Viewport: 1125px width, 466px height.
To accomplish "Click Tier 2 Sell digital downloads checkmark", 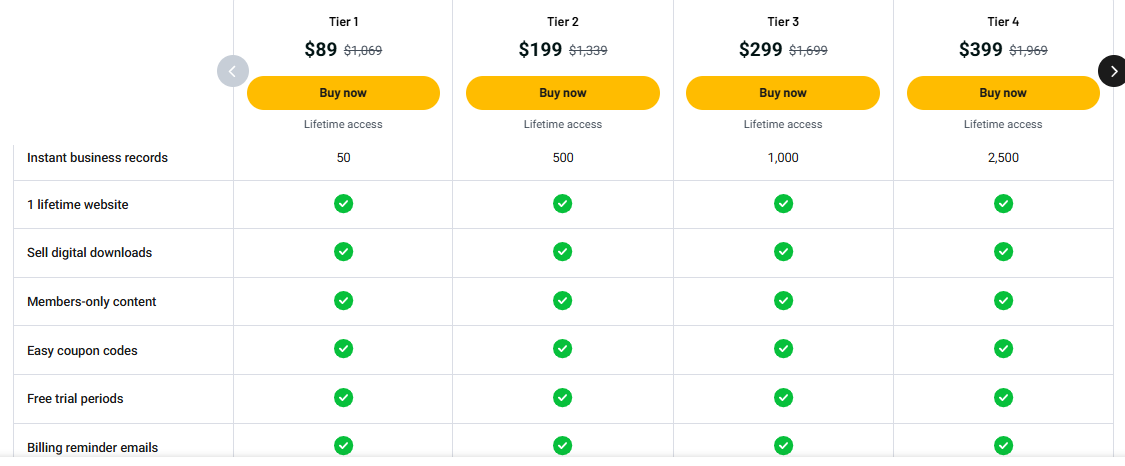I will pyautogui.click(x=562, y=252).
